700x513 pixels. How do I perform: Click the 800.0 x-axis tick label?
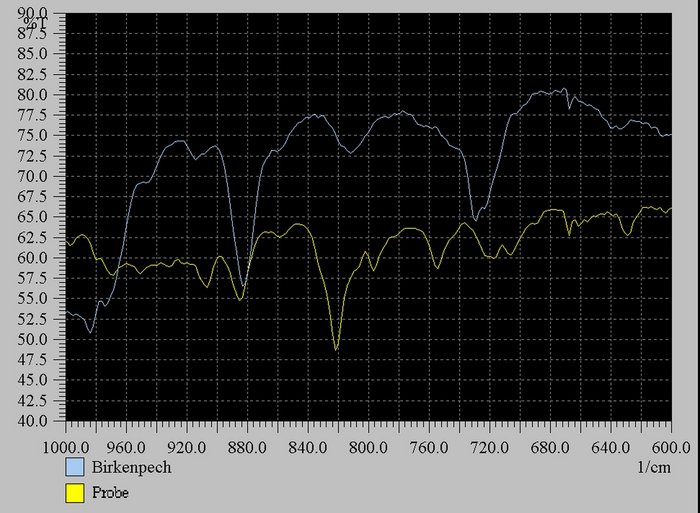pos(368,447)
